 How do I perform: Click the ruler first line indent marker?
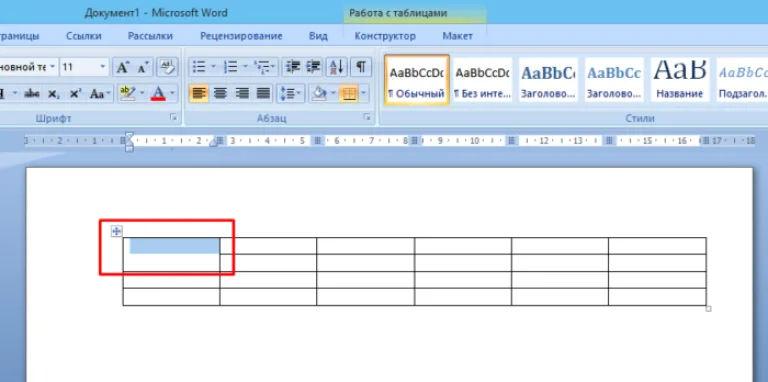coord(129,135)
